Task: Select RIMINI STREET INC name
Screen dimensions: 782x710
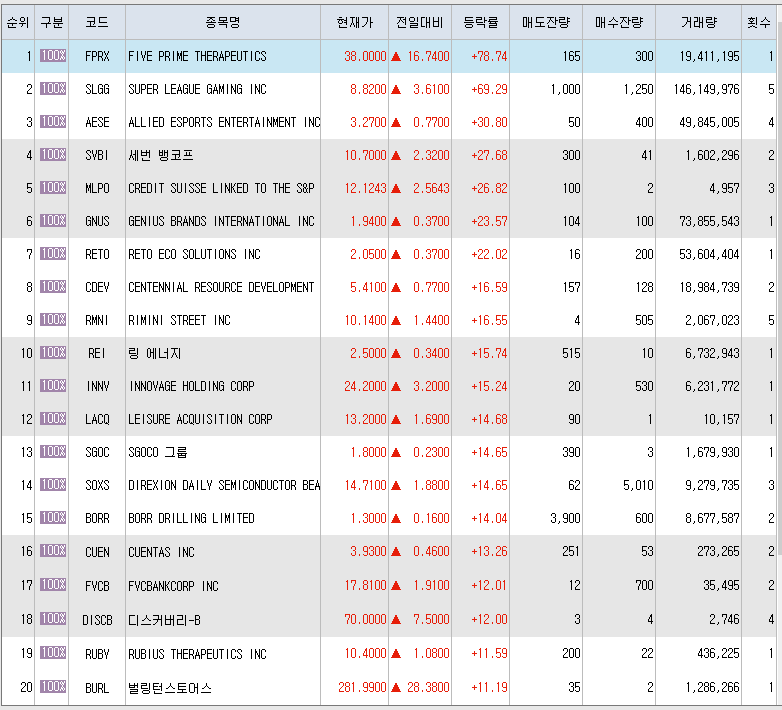Action: point(180,320)
